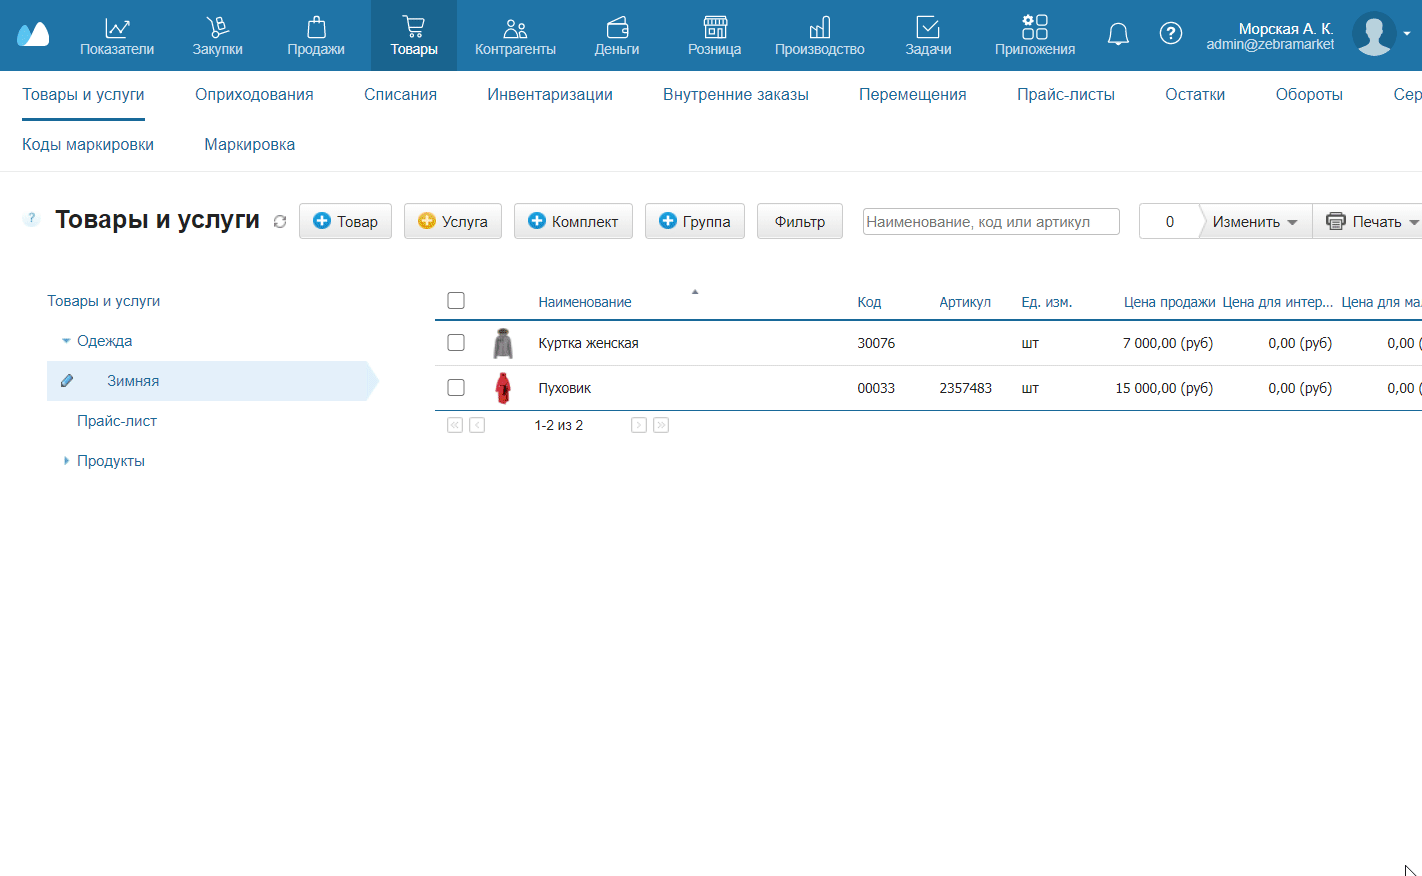
Task: Select the Прайс-лист tree item
Action: [117, 421]
